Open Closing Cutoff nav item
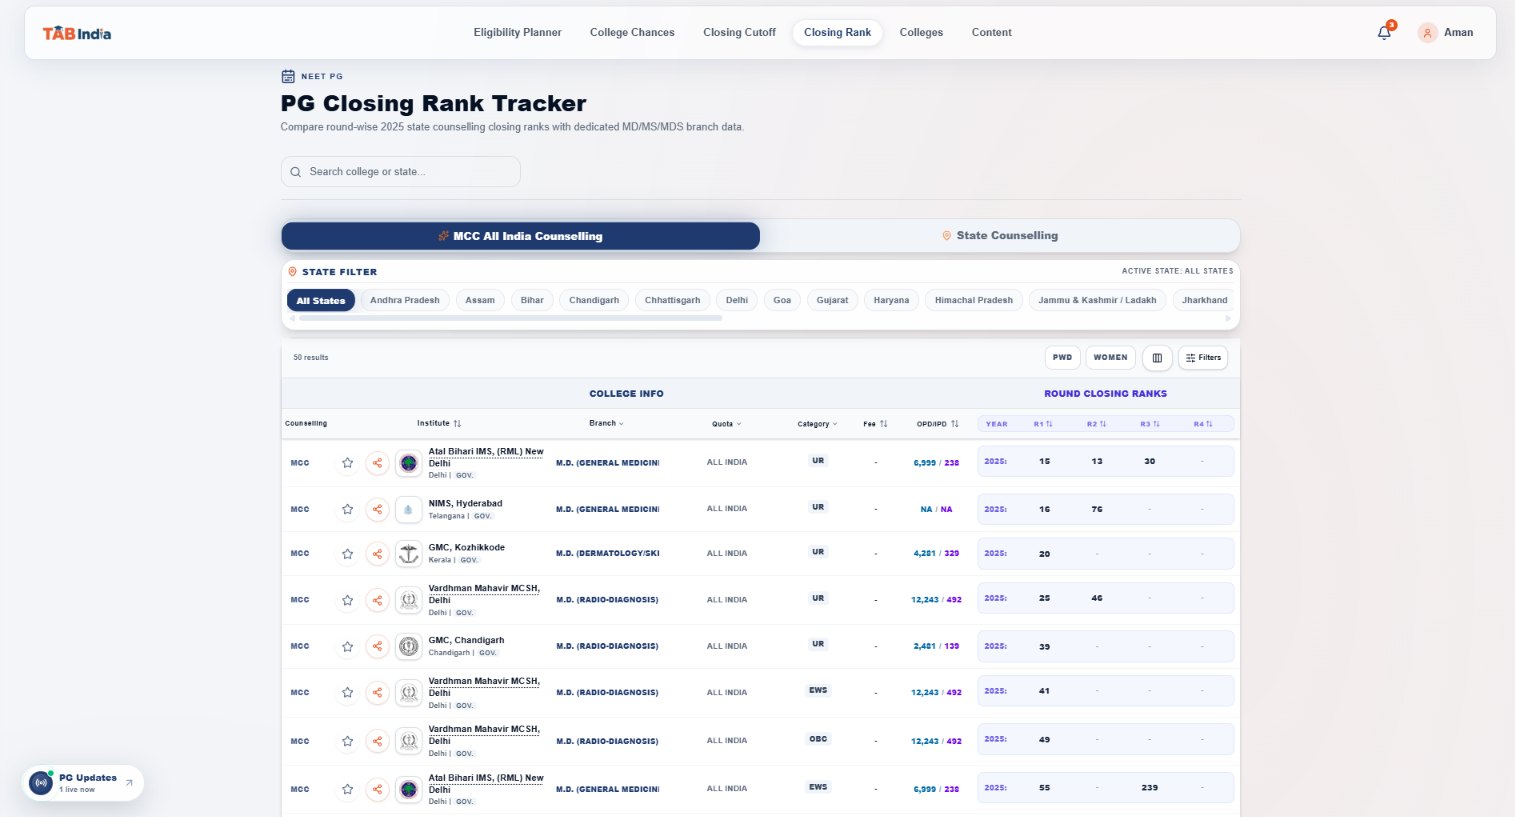The height and width of the screenshot is (817, 1515). [x=739, y=33]
